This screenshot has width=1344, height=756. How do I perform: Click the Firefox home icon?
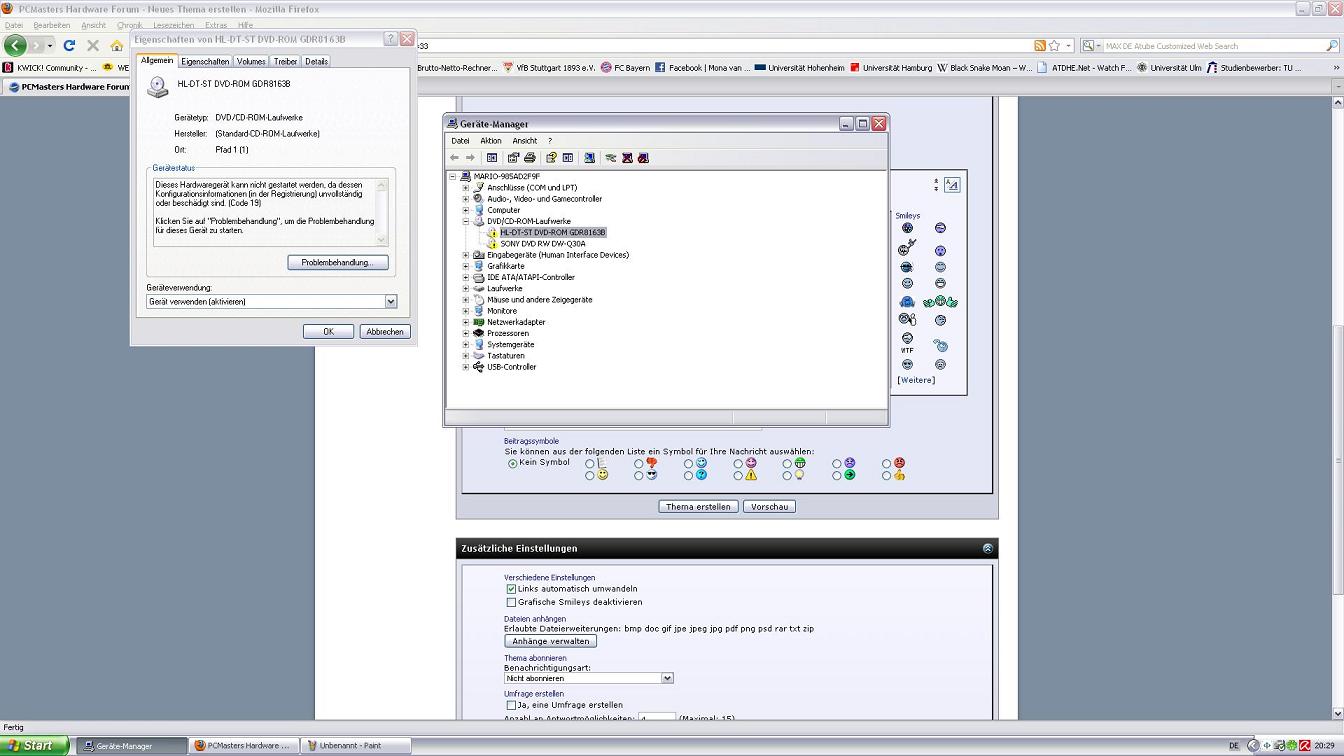pos(116,45)
